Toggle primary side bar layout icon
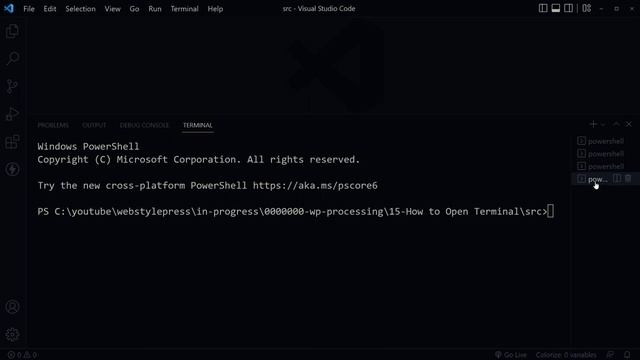 pyautogui.click(x=543, y=8)
